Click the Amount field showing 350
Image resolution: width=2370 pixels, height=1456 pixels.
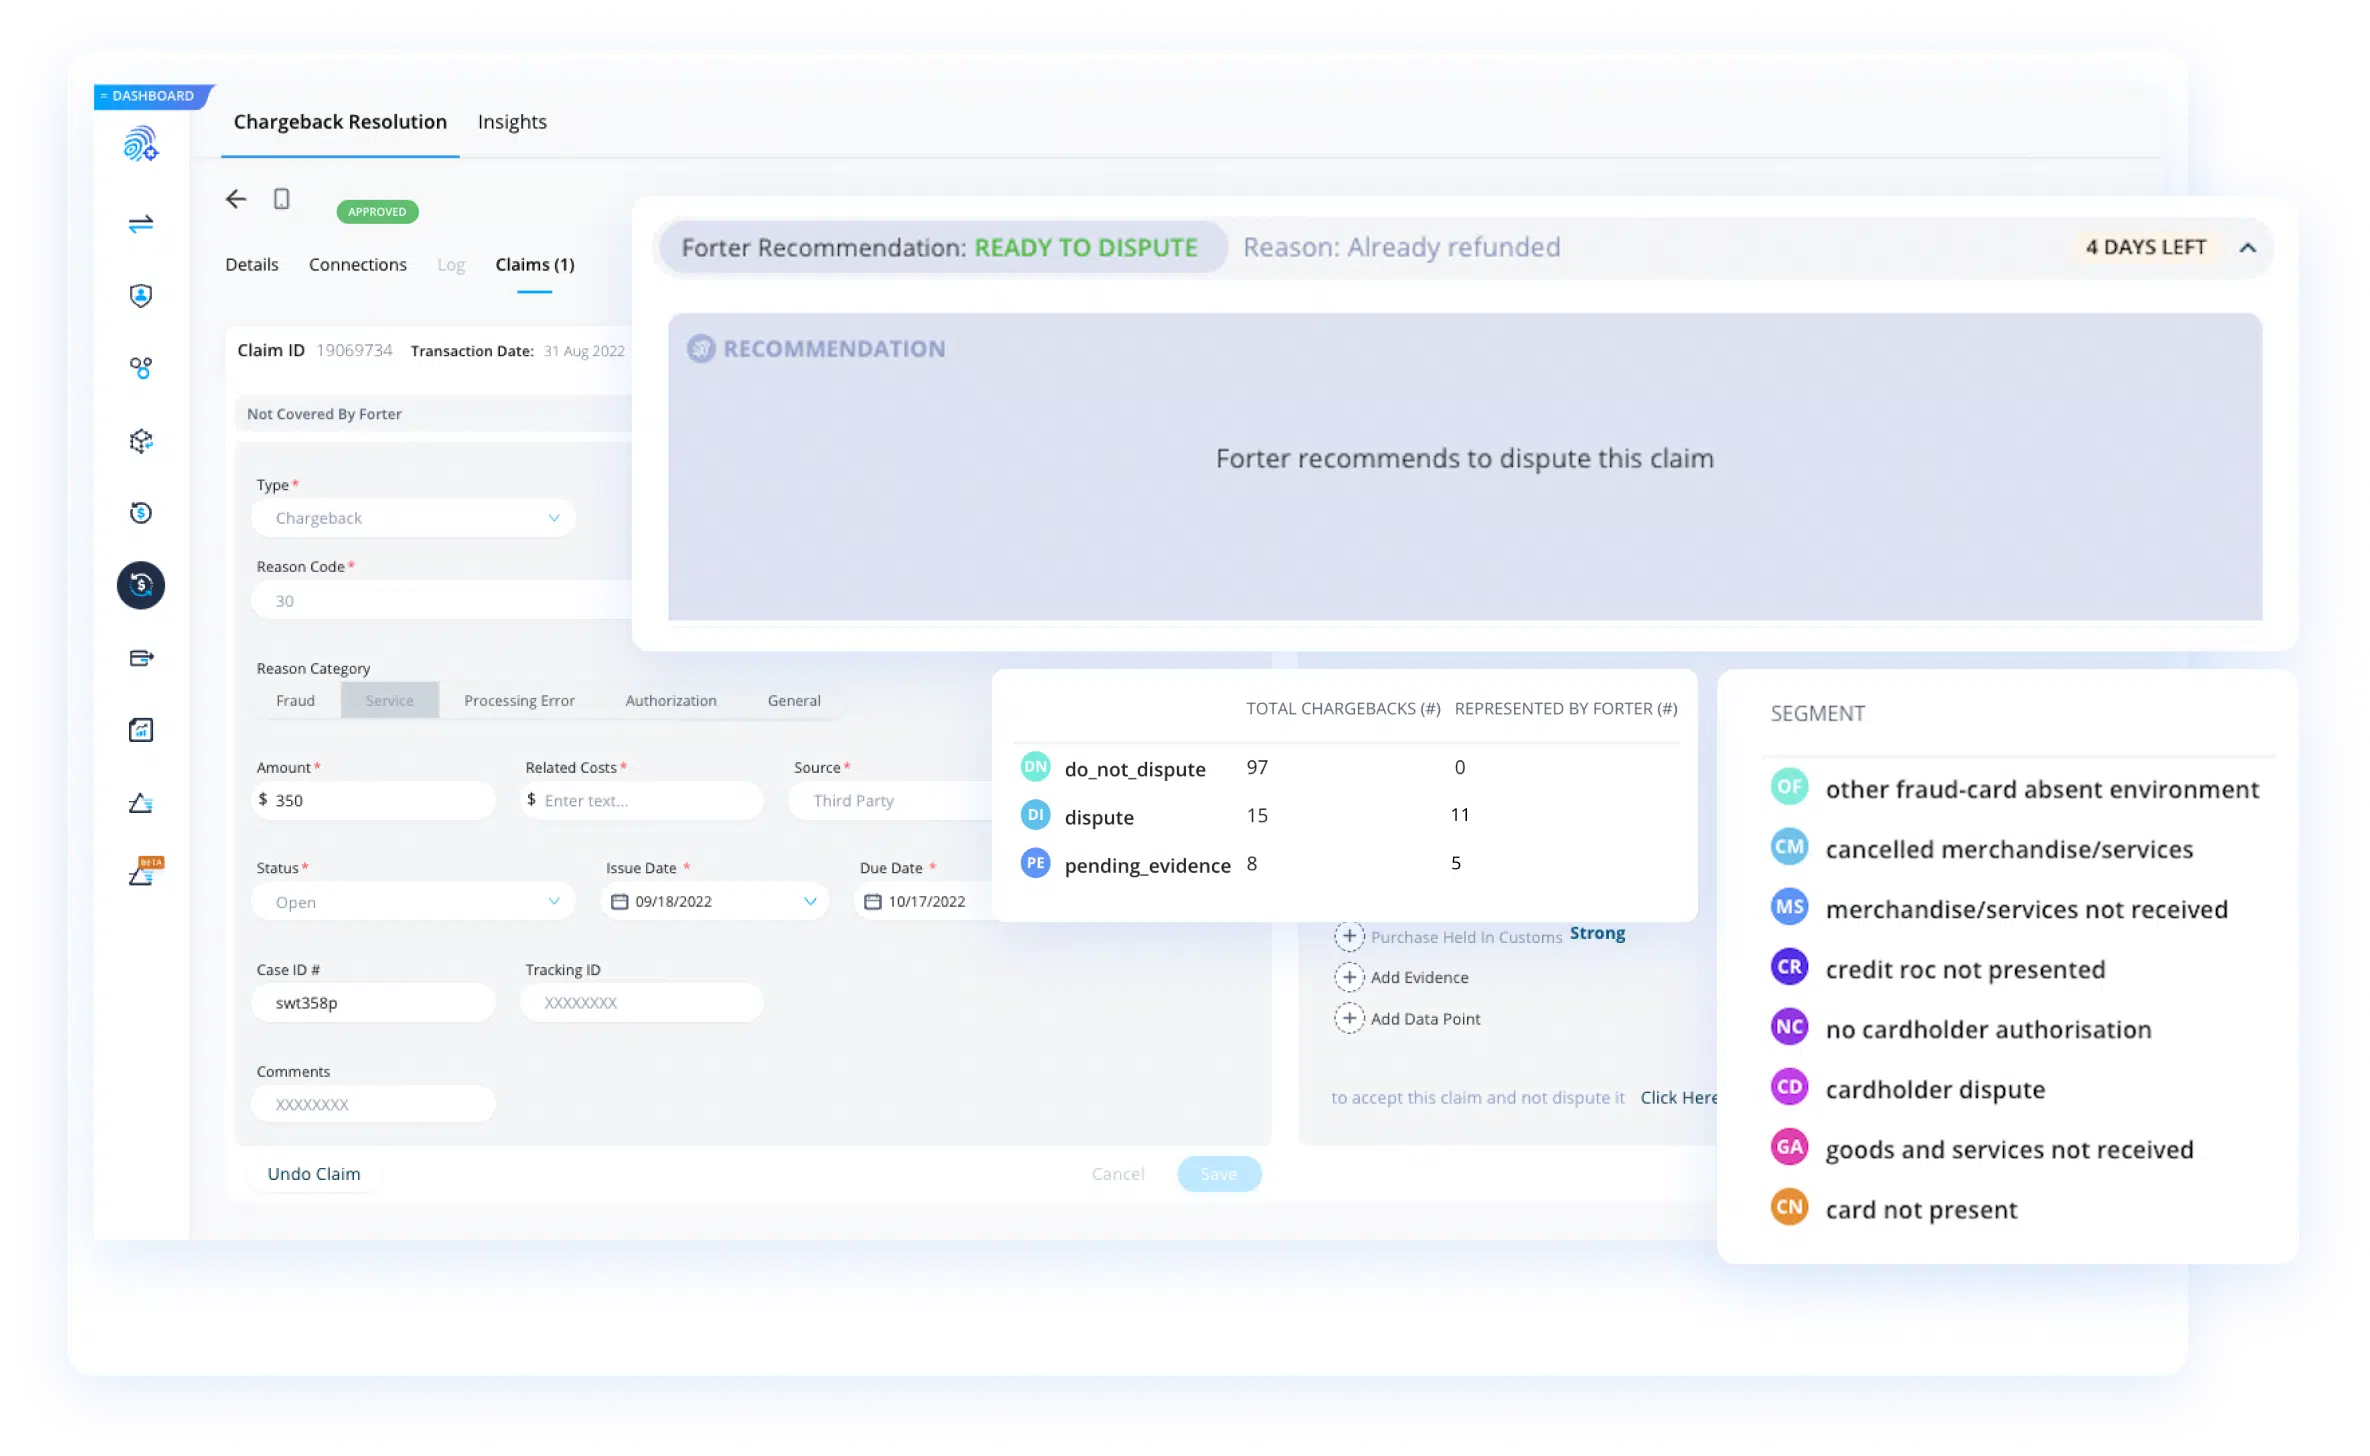coord(374,801)
